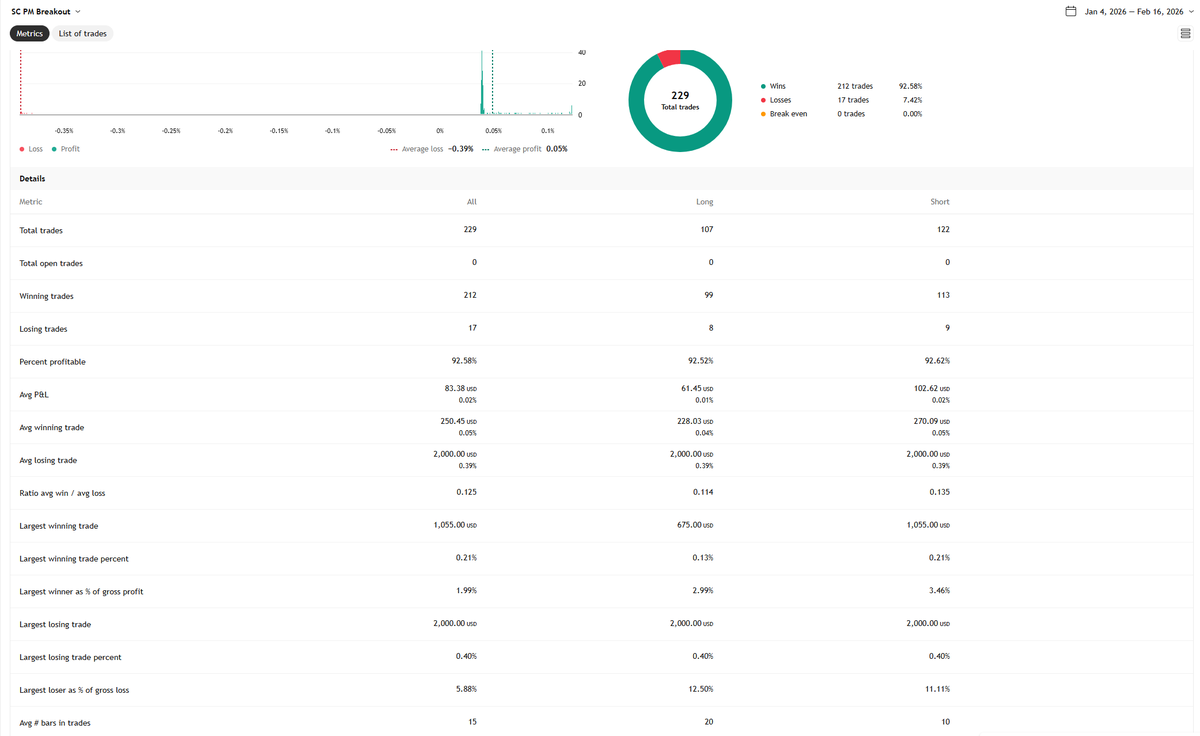This screenshot has height=736, width=1200.
Task: Select the Percent profitable row label
Action: tap(52, 362)
